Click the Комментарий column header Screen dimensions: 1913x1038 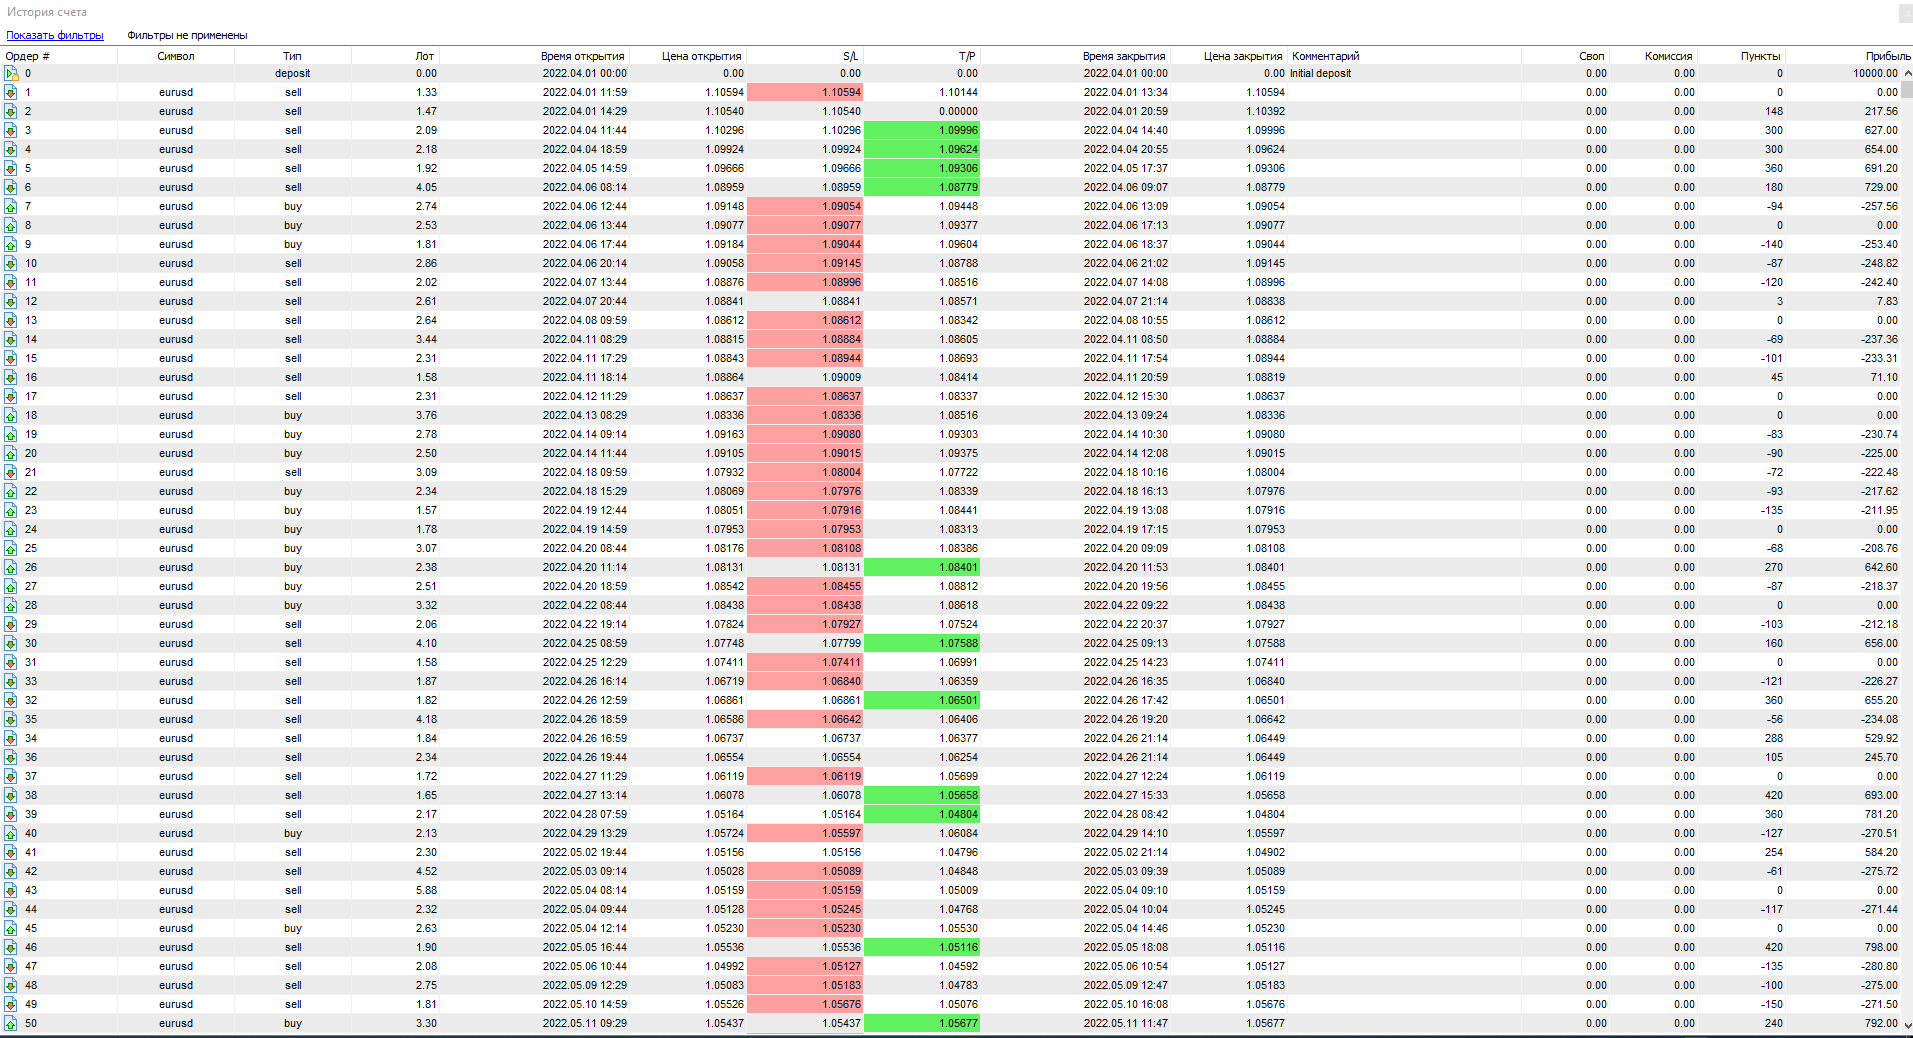pos(1325,56)
